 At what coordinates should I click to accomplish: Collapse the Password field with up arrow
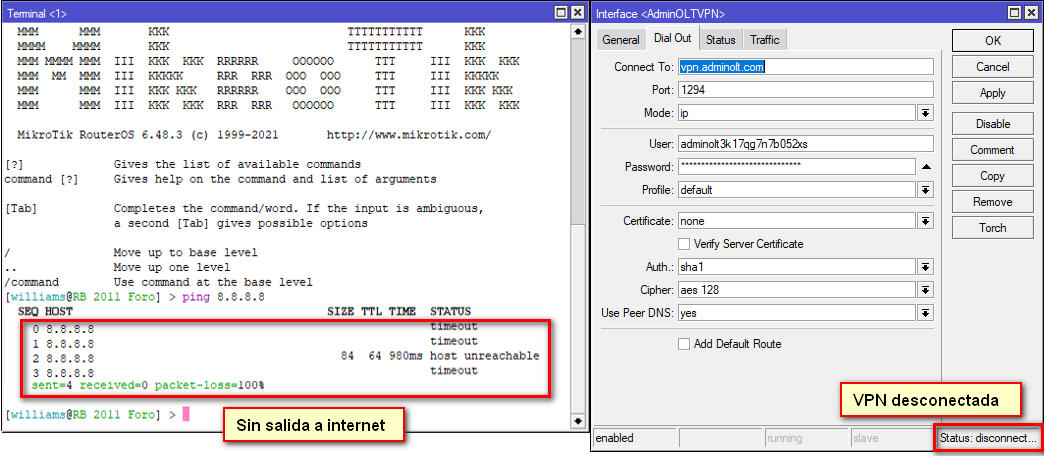coord(925,167)
